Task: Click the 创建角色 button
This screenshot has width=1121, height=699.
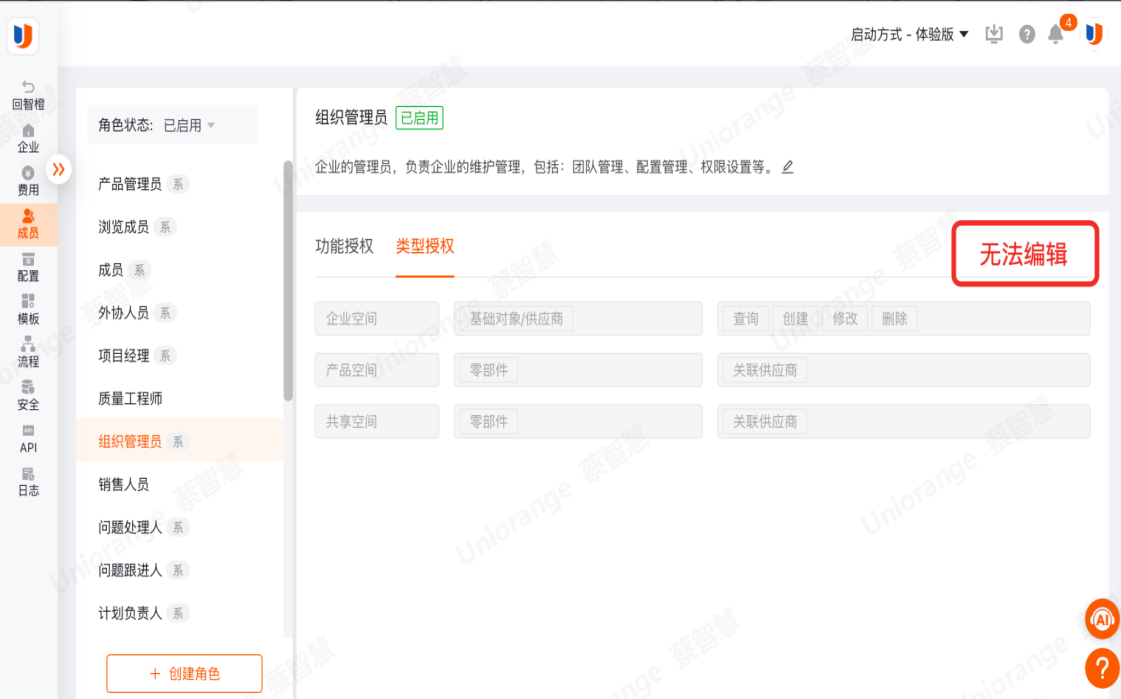Action: 184,673
